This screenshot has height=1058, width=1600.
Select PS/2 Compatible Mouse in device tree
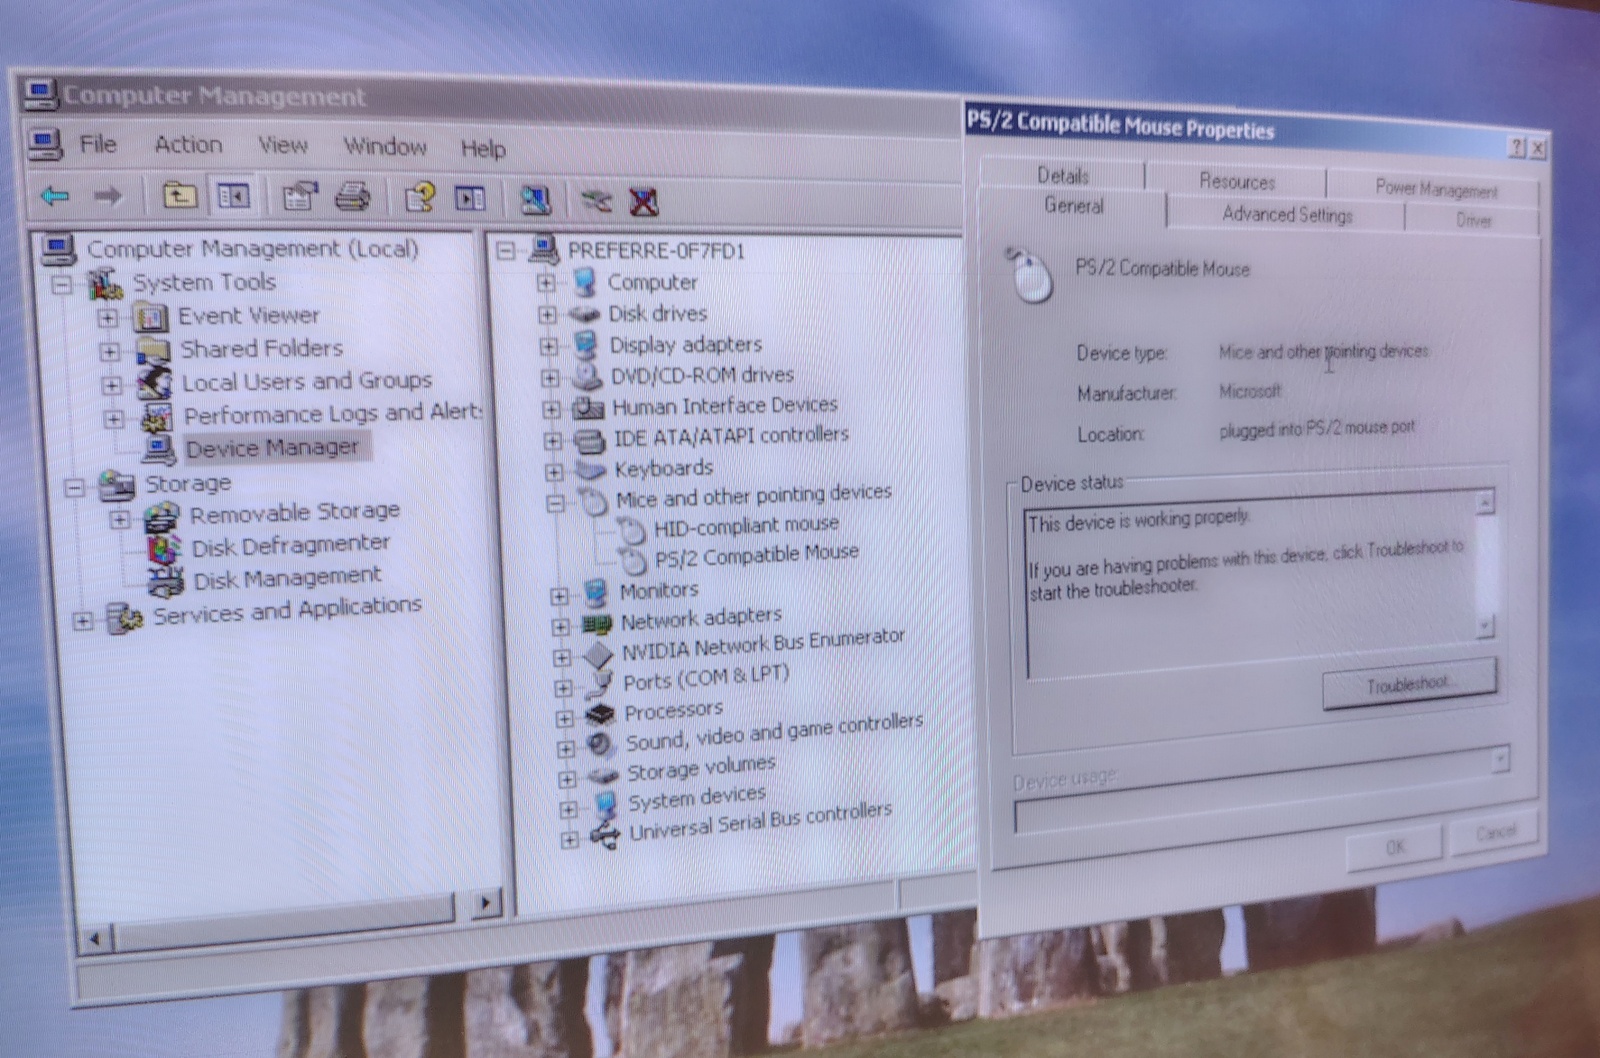(x=756, y=554)
